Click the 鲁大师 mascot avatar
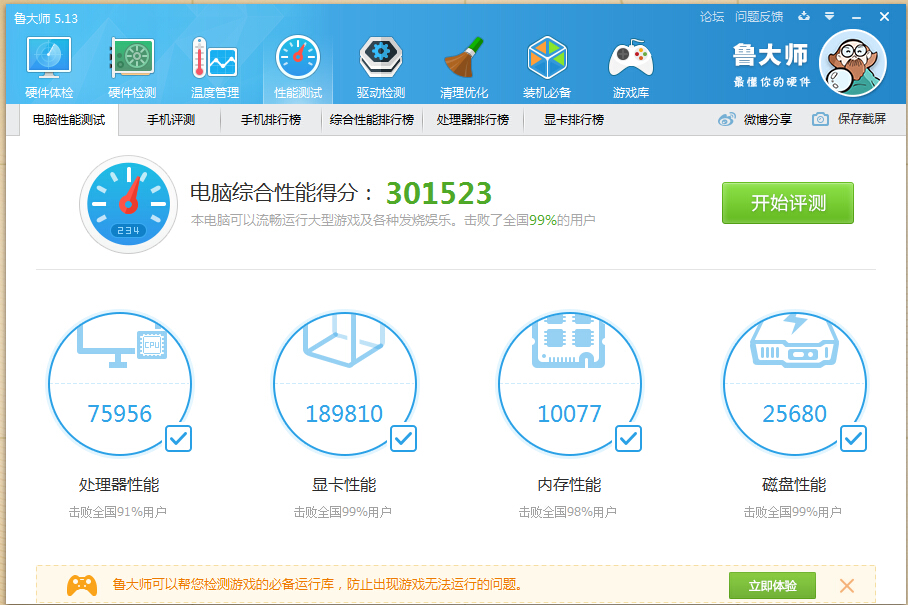This screenshot has height=605, width=908. click(x=853, y=63)
